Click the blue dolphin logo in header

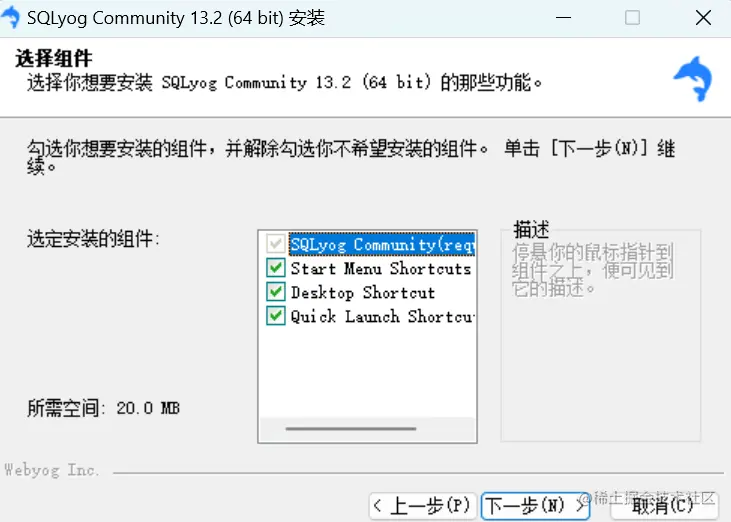(x=693, y=78)
